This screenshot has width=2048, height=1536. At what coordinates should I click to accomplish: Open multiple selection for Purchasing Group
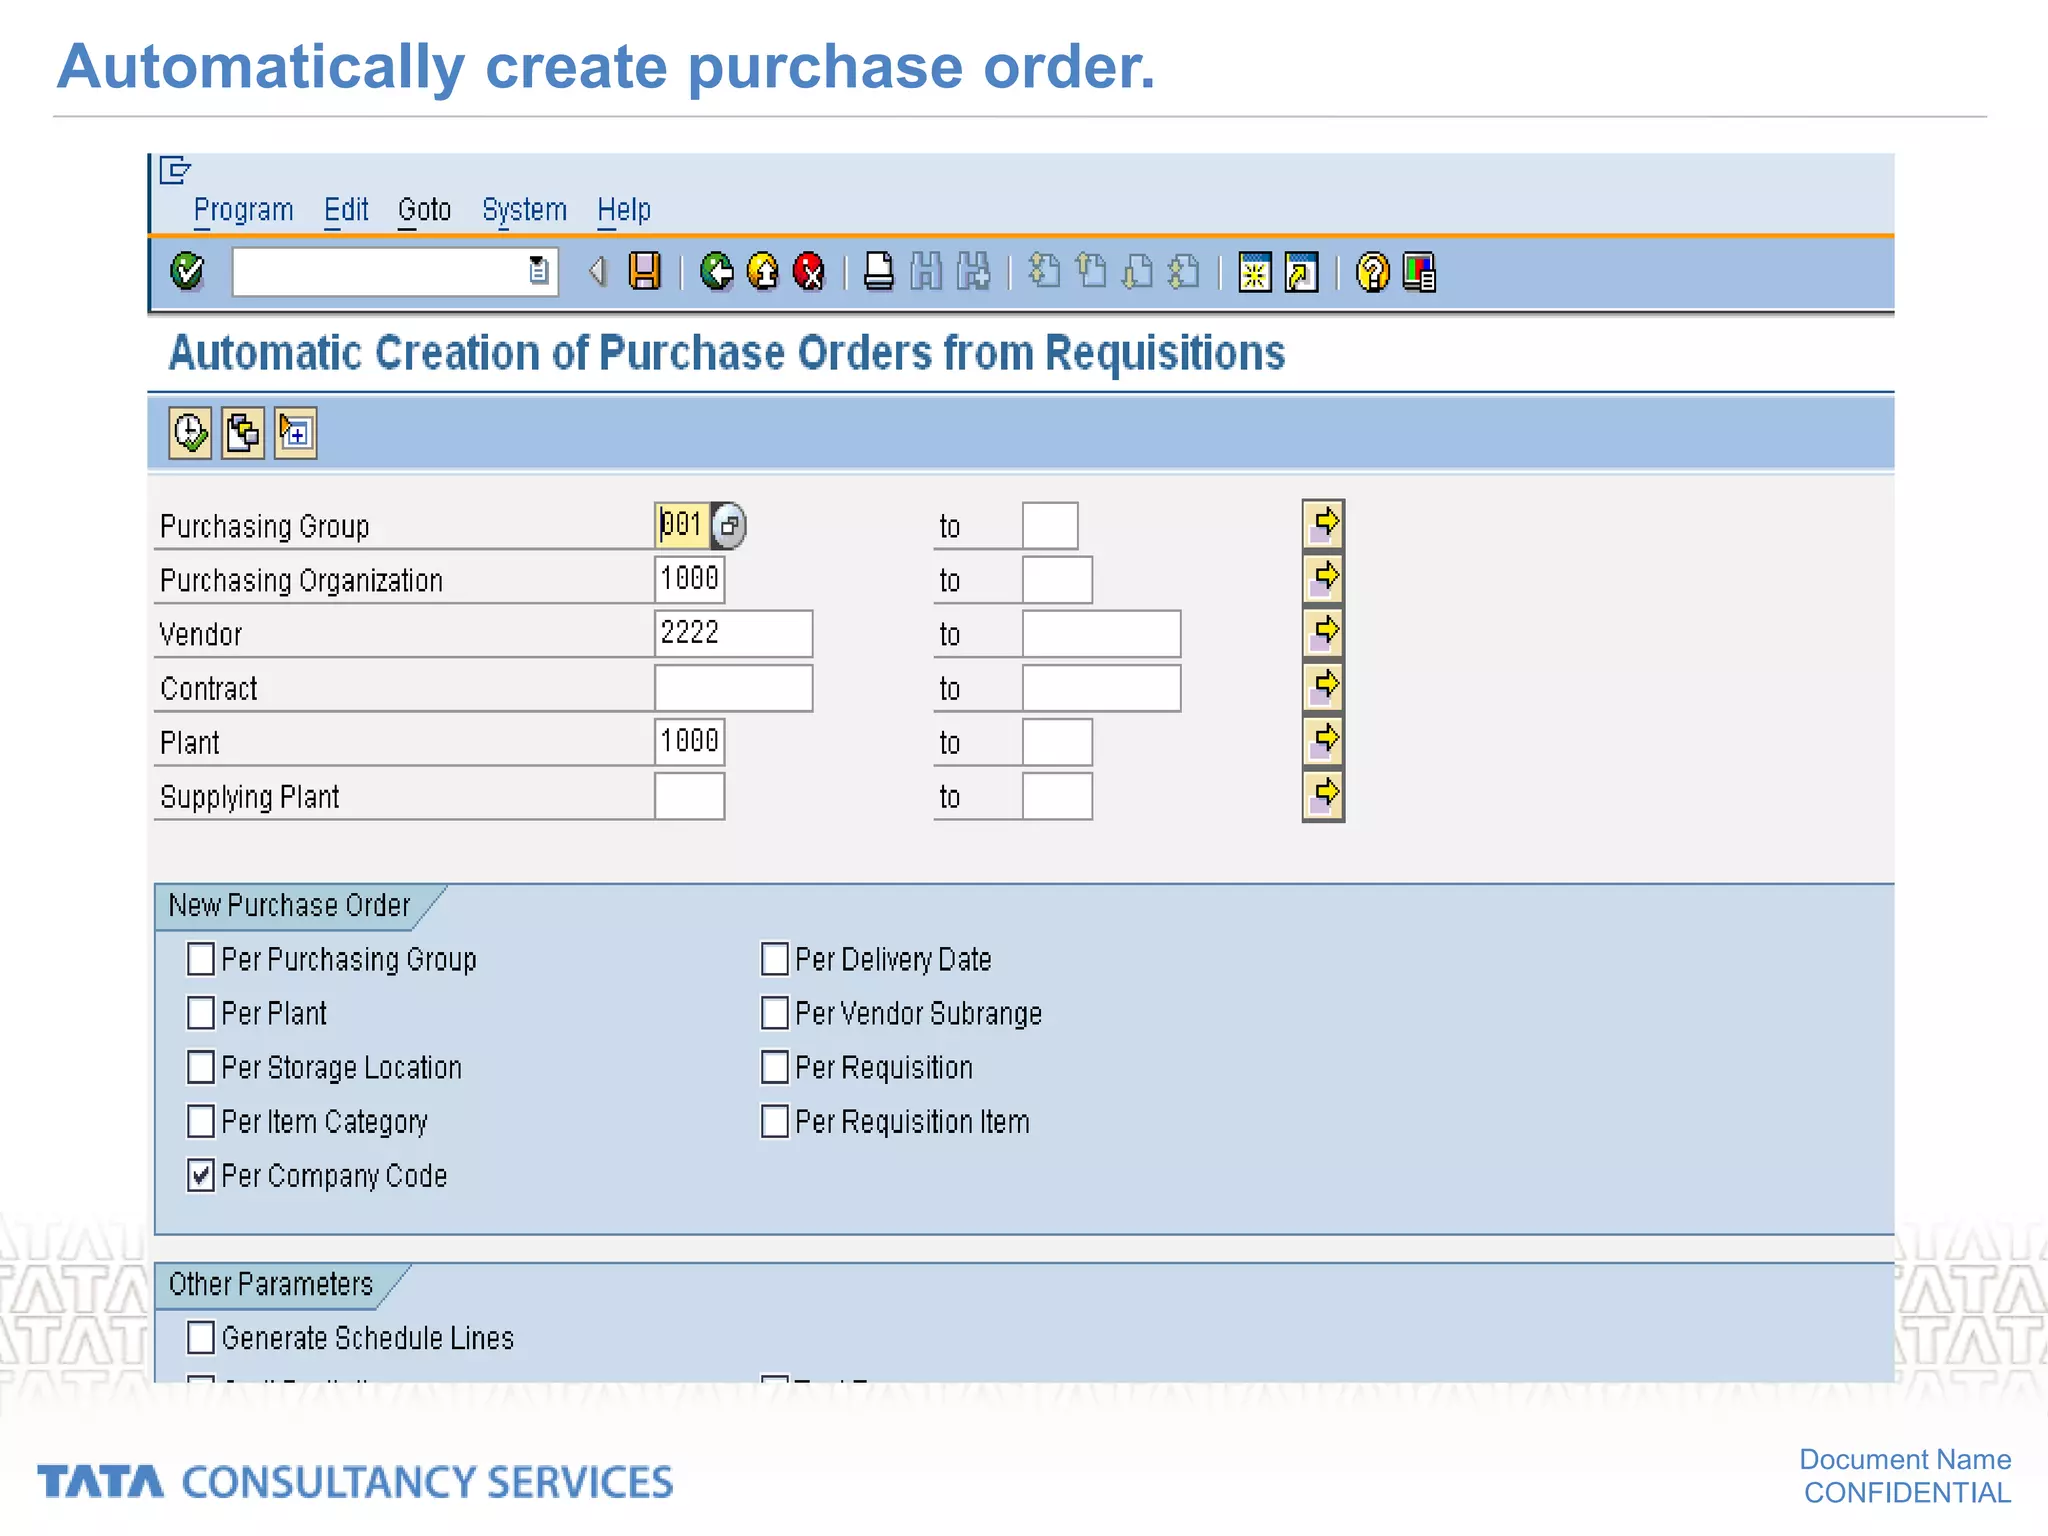[1323, 524]
